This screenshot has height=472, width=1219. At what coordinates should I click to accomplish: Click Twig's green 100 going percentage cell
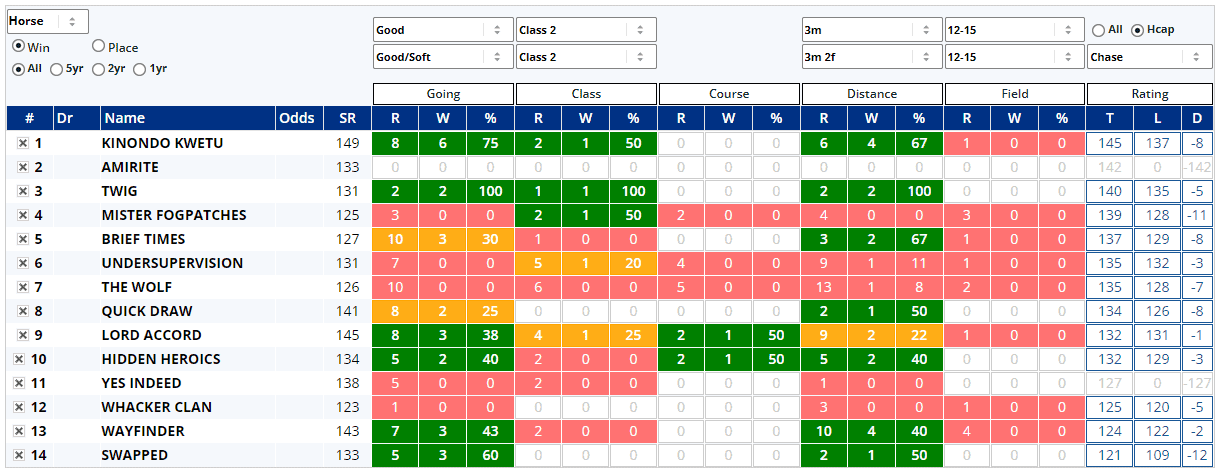click(490, 192)
